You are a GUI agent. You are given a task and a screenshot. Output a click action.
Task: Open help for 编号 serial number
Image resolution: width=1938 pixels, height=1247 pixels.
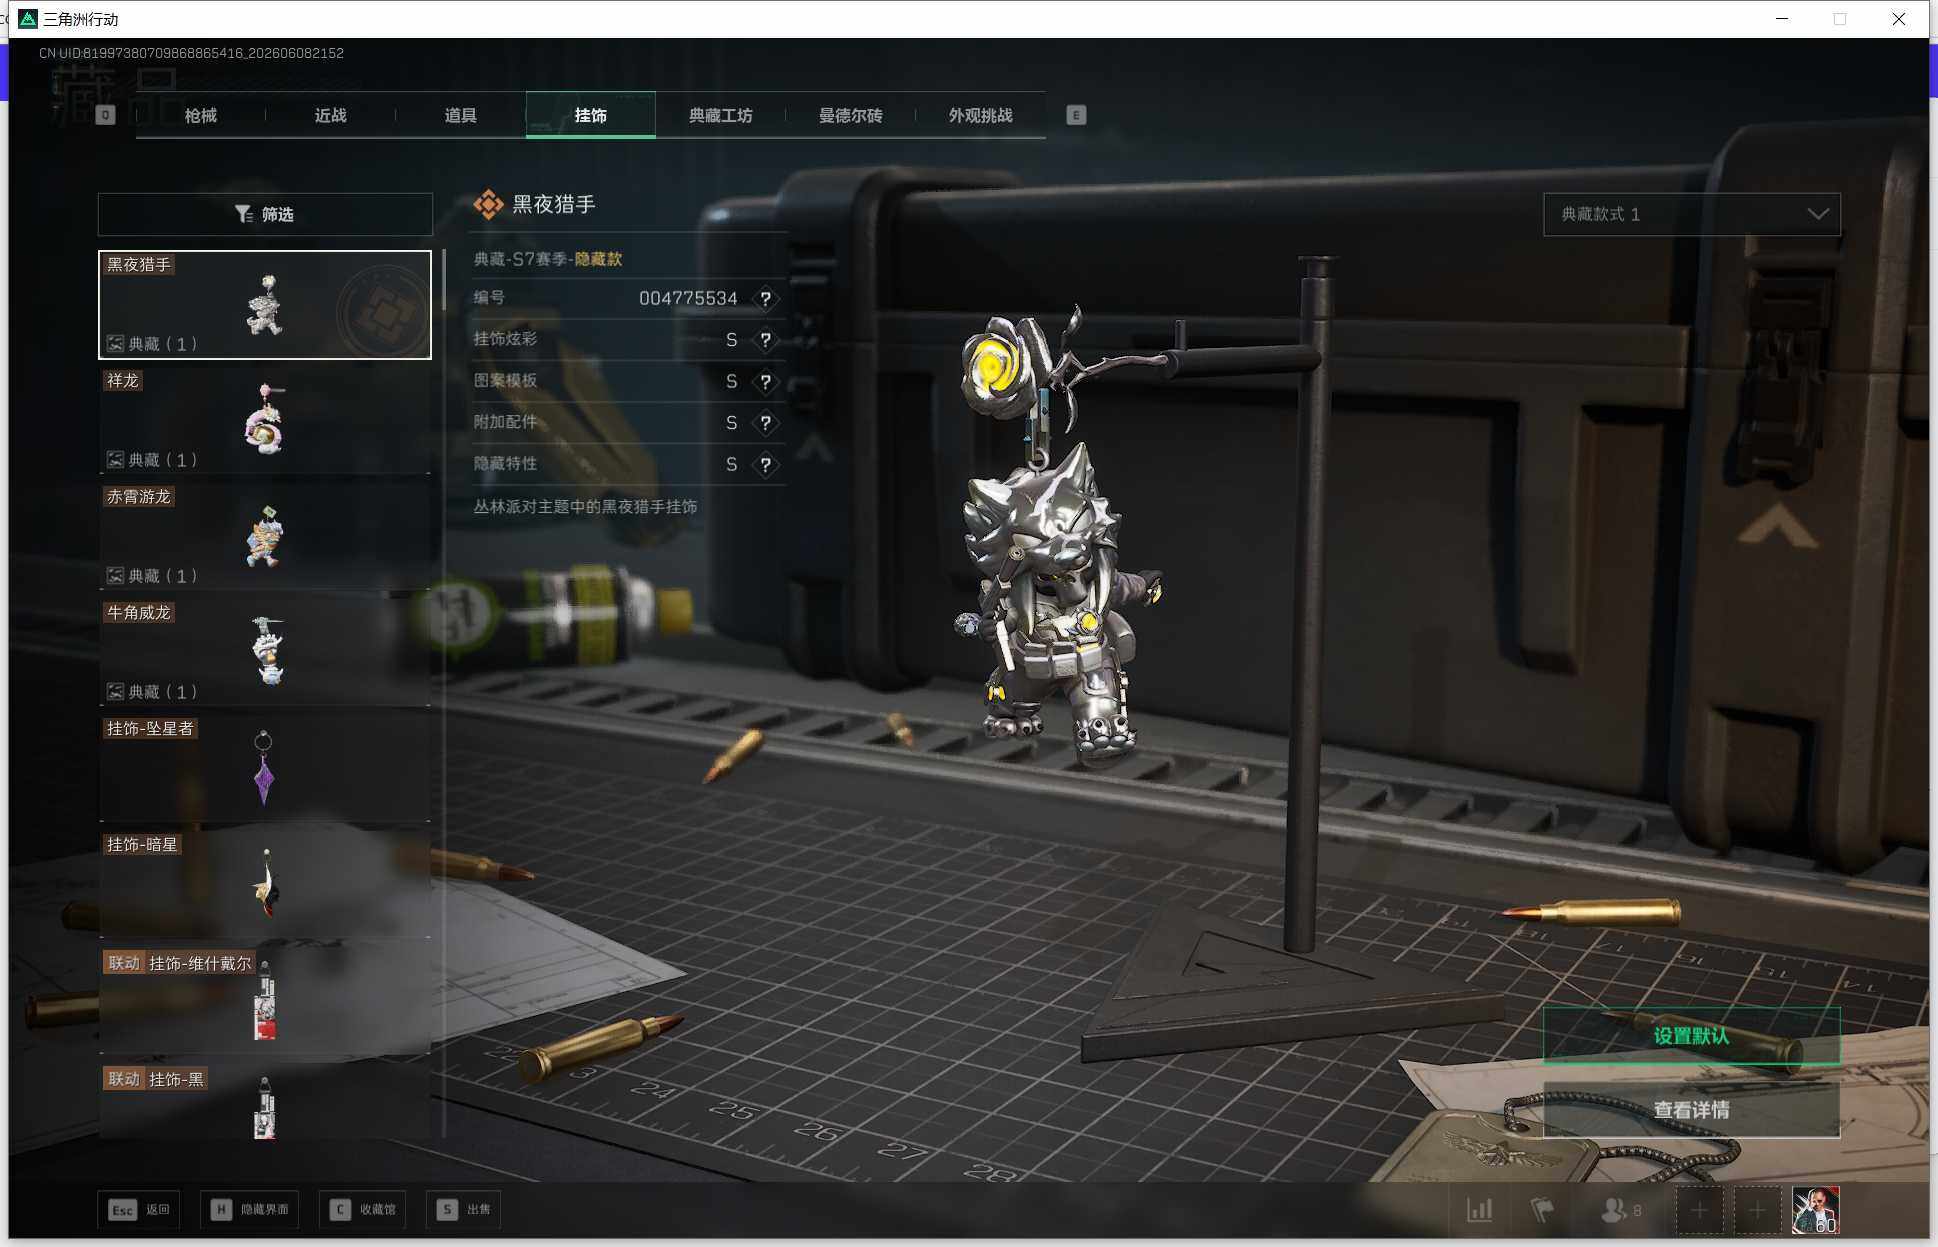click(765, 298)
